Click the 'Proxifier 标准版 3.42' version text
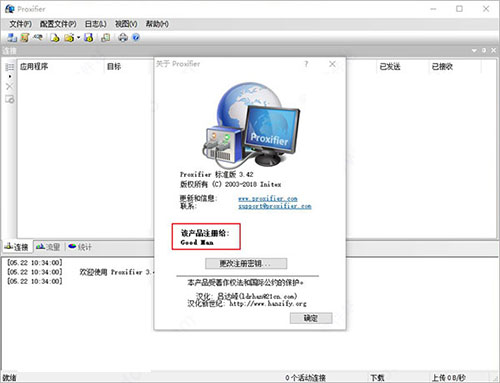The width and height of the screenshot is (500, 383). (217, 174)
